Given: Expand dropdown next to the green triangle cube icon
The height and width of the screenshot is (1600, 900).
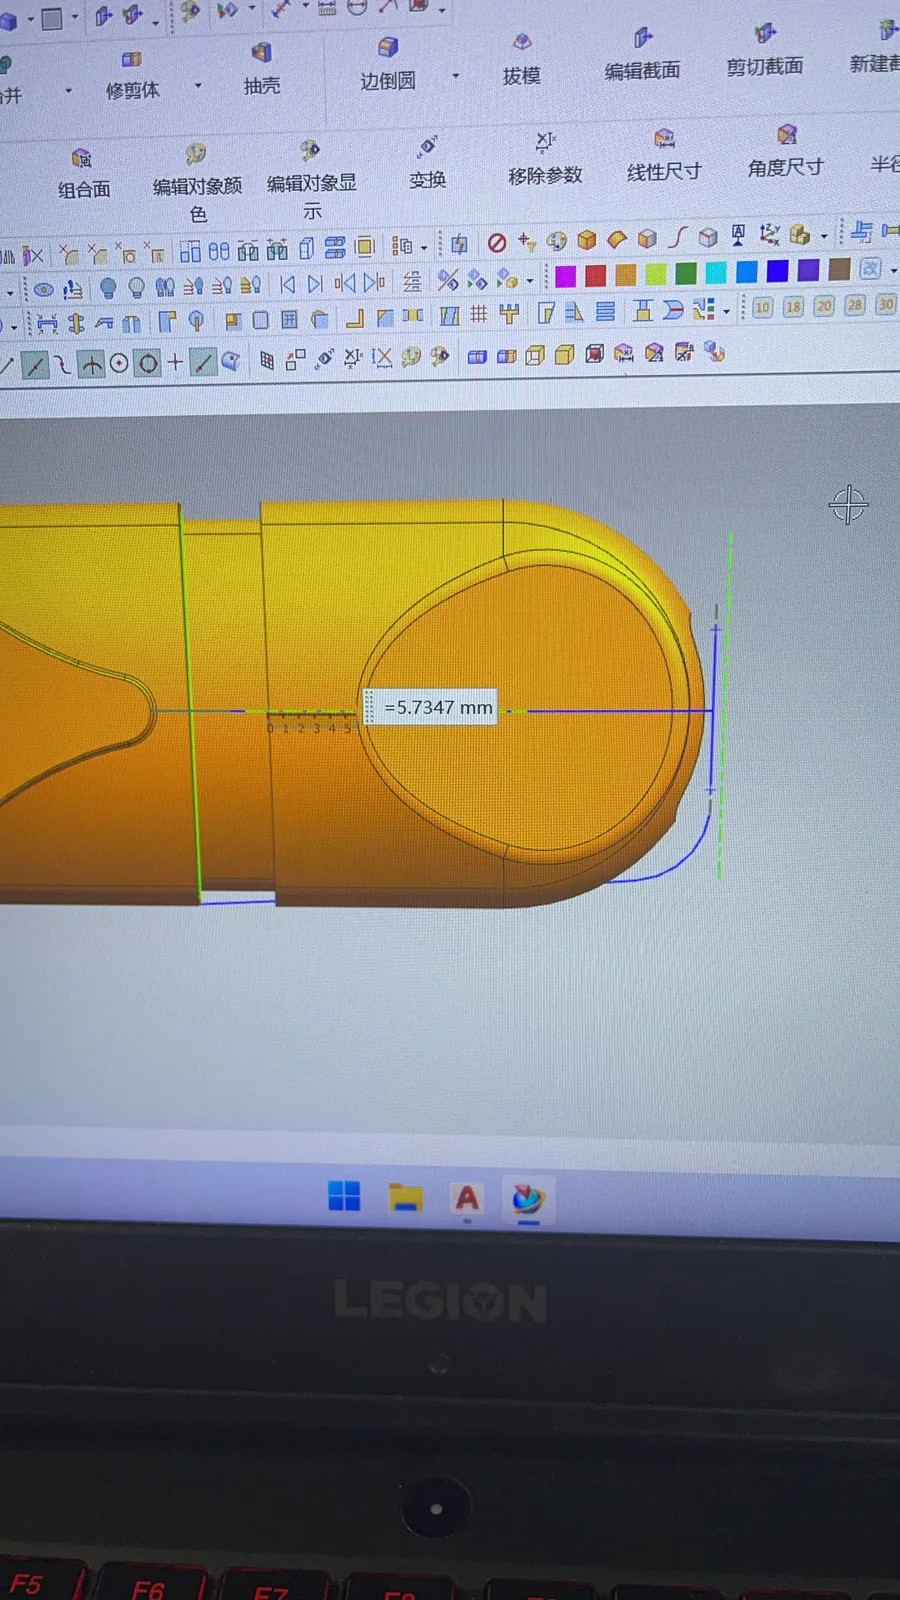Looking at the screenshot, I should click(530, 280).
